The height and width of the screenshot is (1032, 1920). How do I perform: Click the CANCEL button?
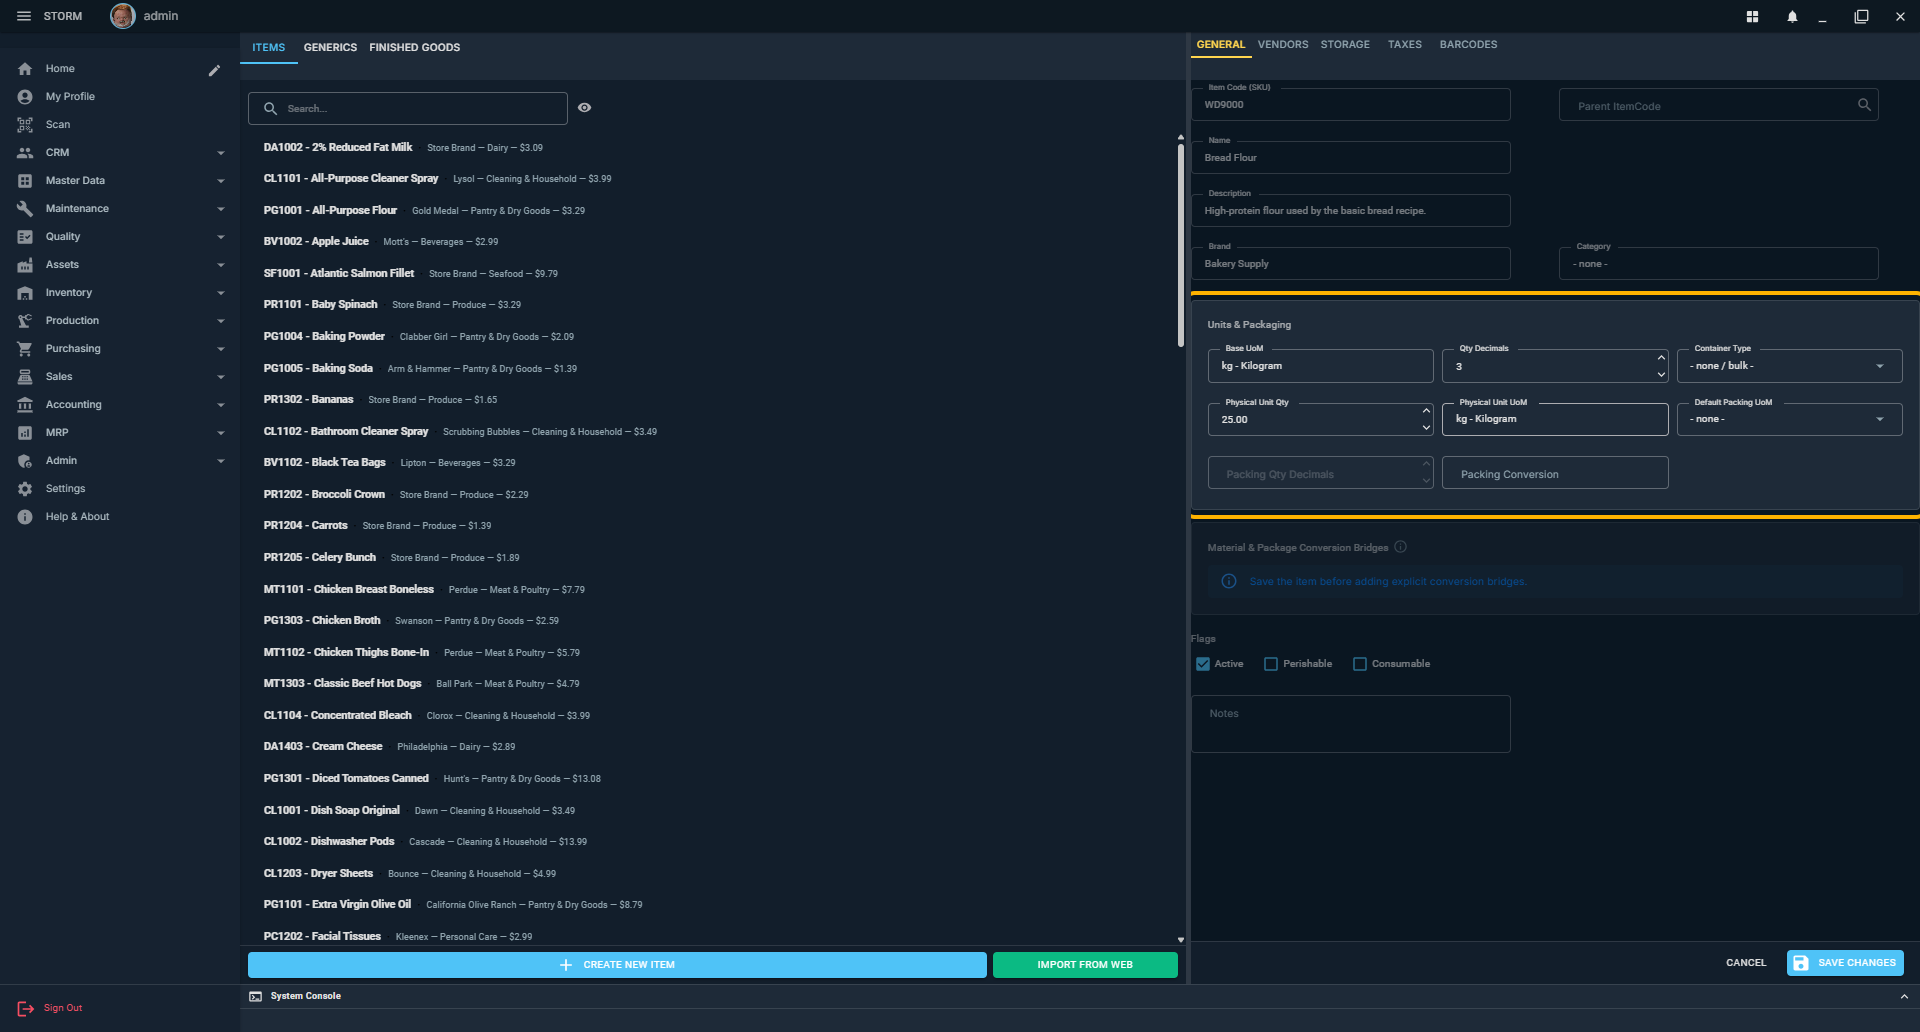[x=1746, y=963]
